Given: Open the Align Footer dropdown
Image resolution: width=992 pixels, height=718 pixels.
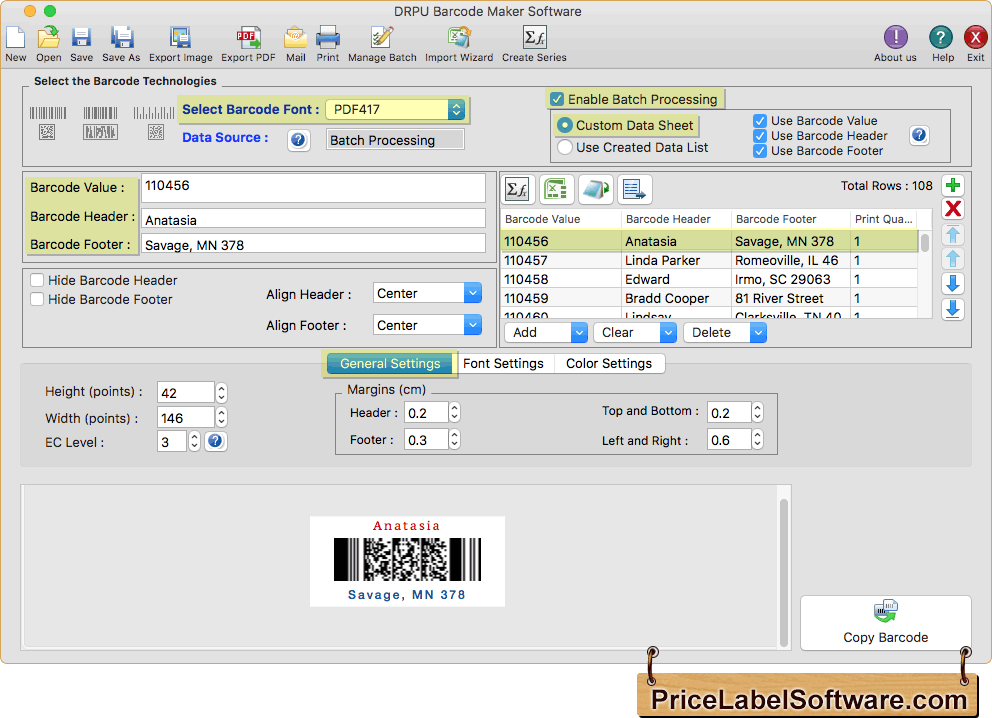Looking at the screenshot, I should tap(427, 325).
